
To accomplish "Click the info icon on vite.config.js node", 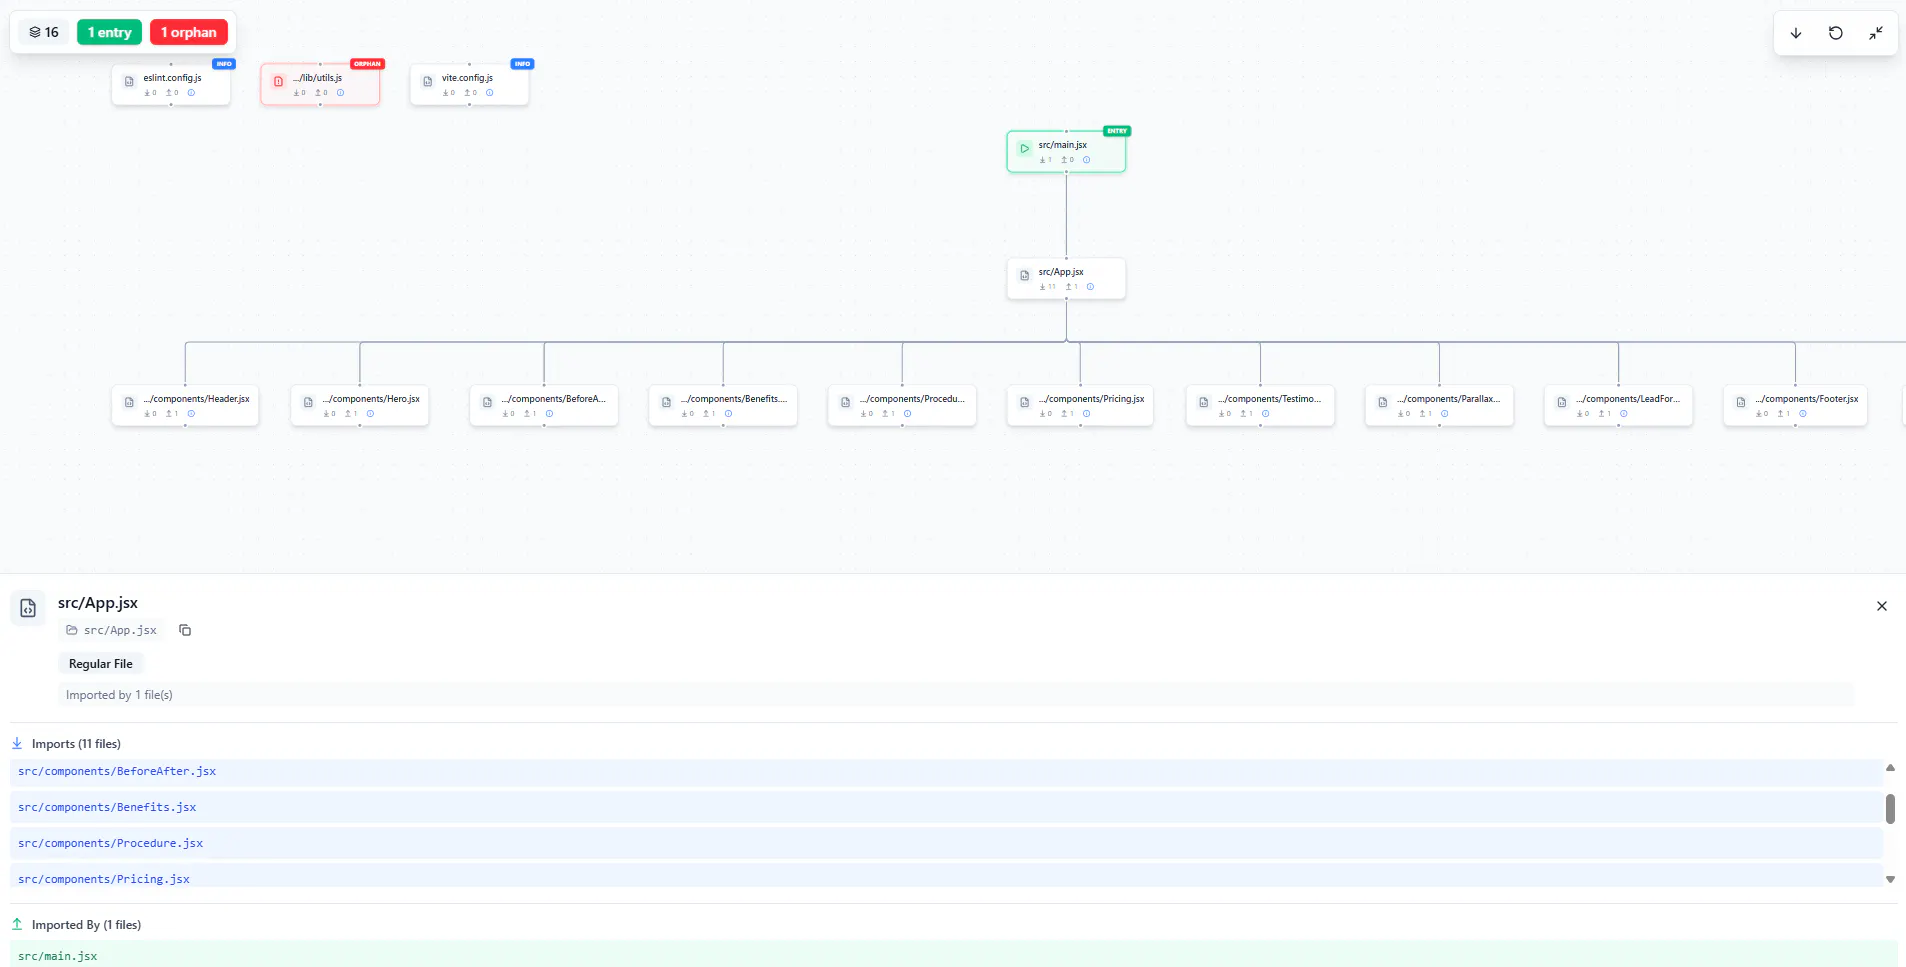I will click(489, 93).
